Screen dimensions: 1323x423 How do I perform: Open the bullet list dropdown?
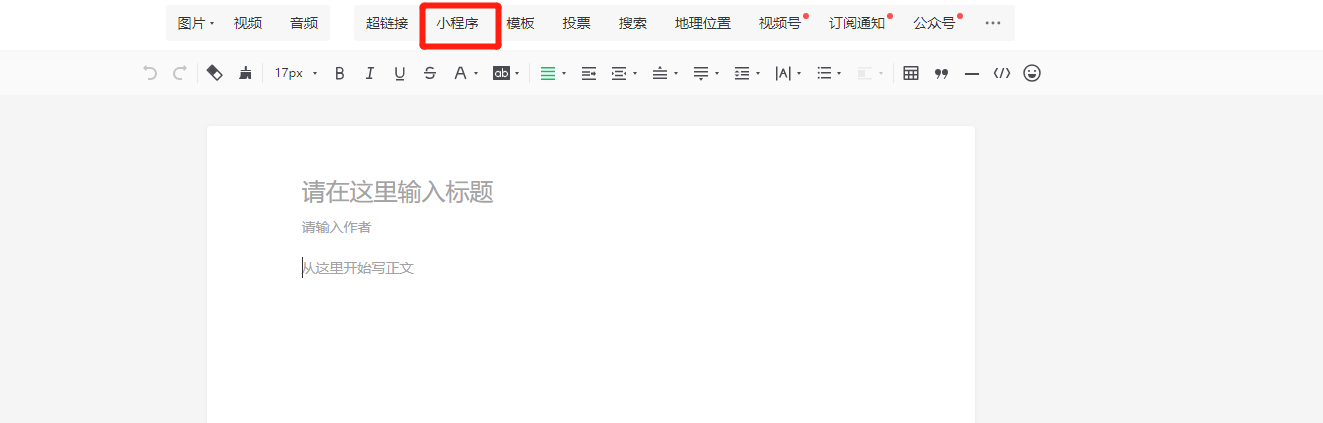(x=829, y=73)
